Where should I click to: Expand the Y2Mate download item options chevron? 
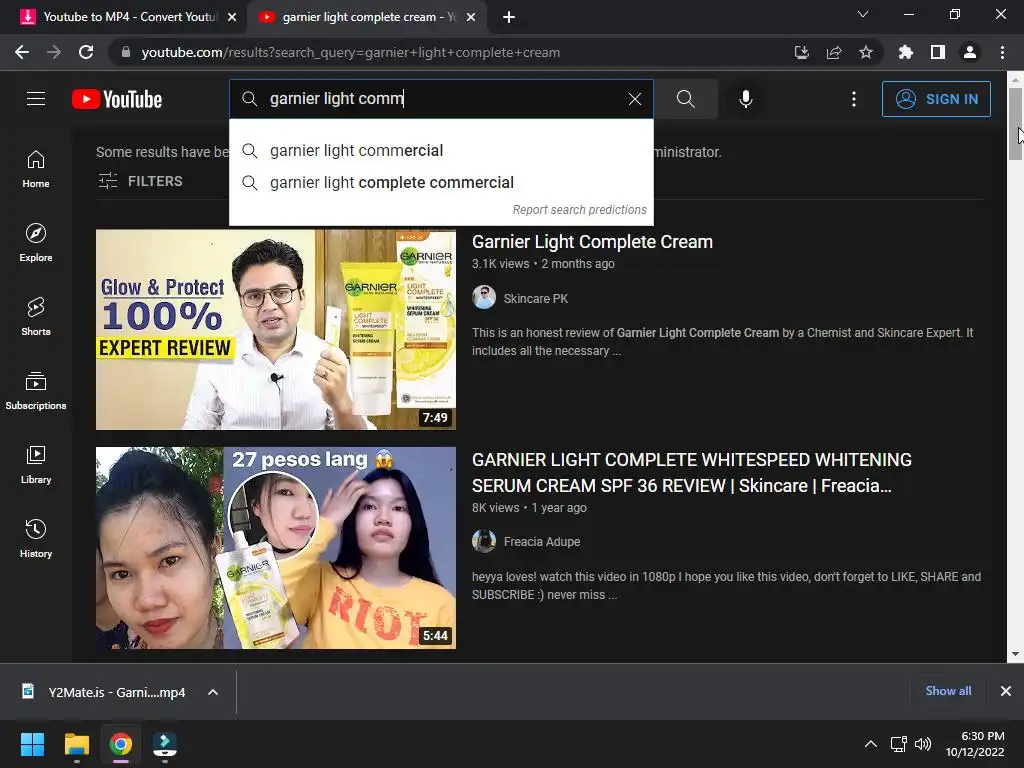(213, 692)
